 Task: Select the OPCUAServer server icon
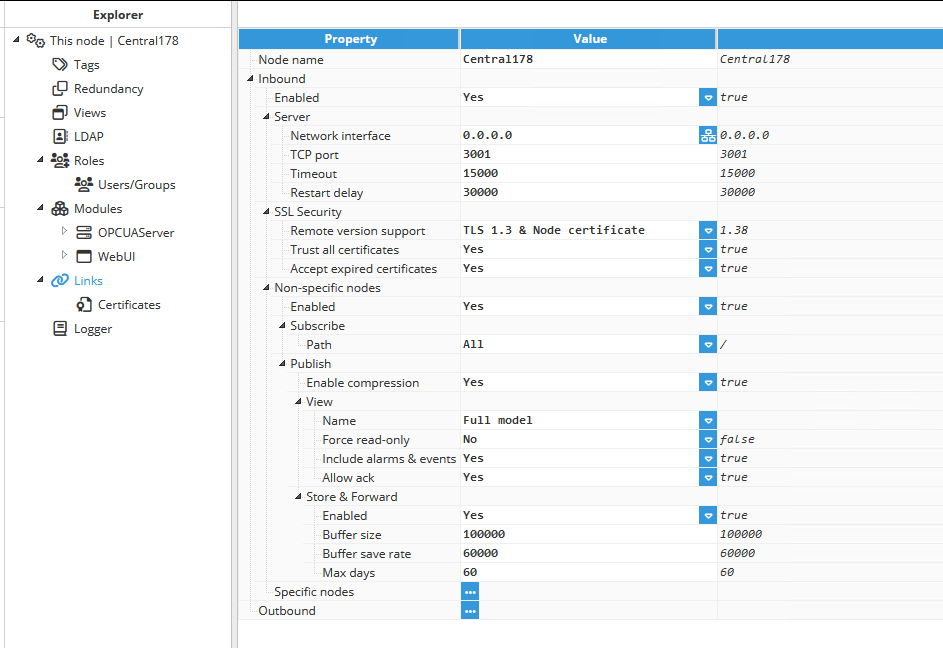(84, 232)
